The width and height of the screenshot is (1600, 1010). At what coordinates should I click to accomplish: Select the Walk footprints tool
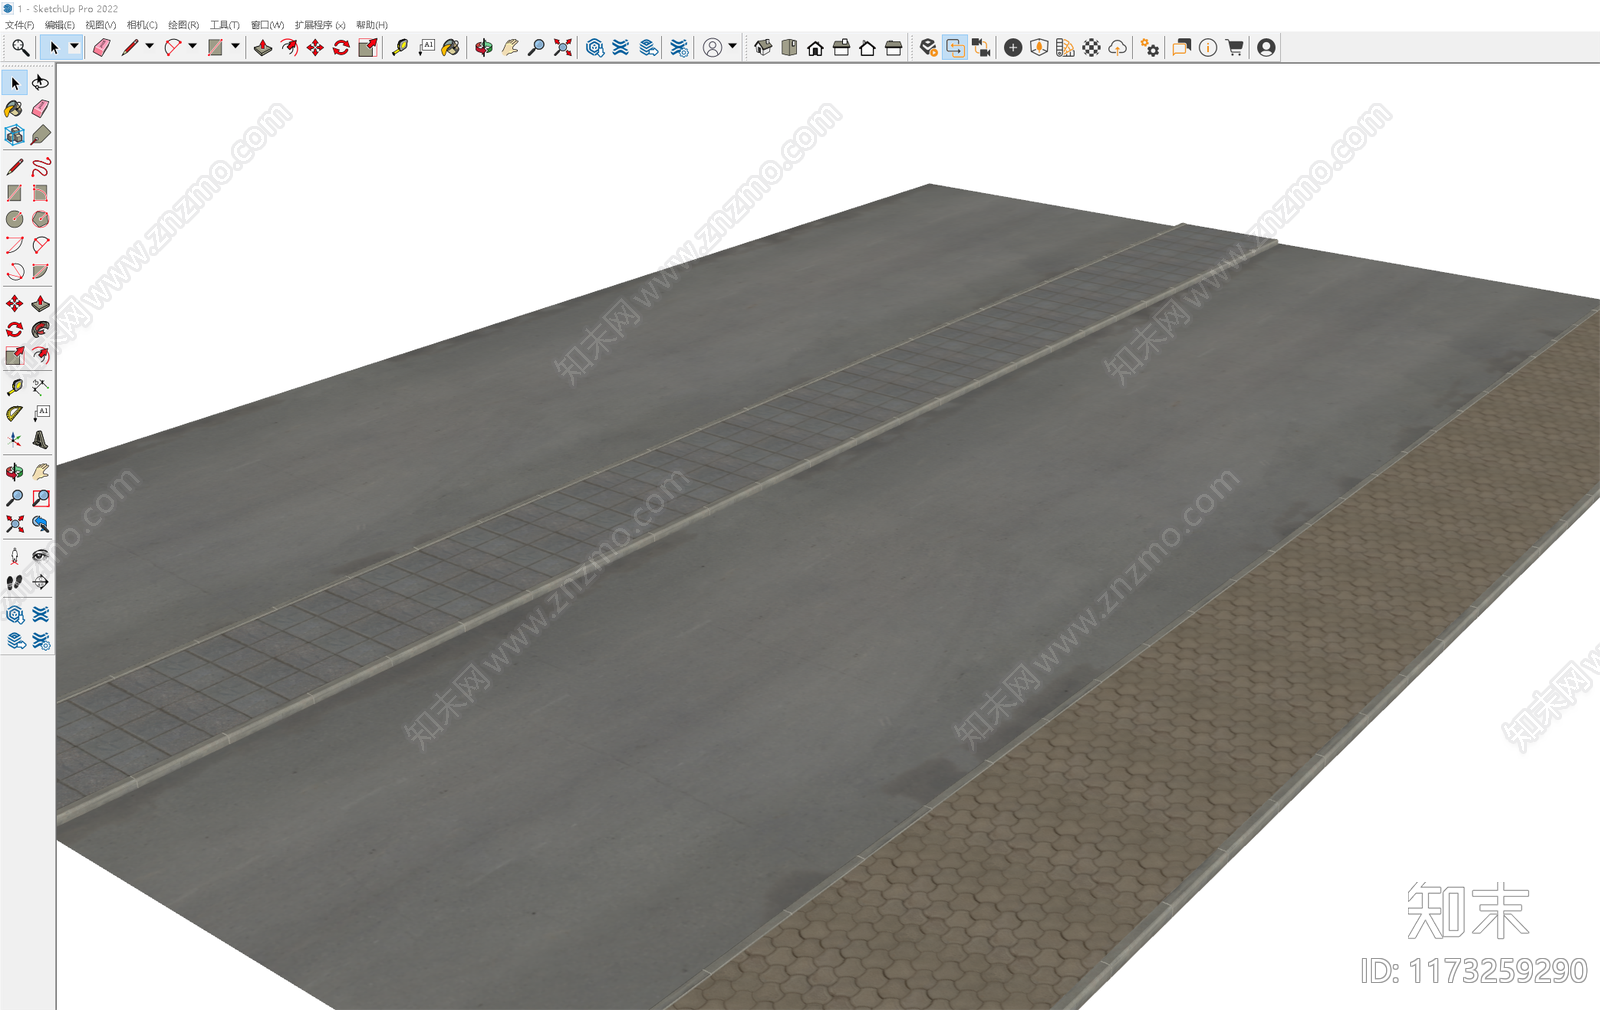pyautogui.click(x=14, y=581)
